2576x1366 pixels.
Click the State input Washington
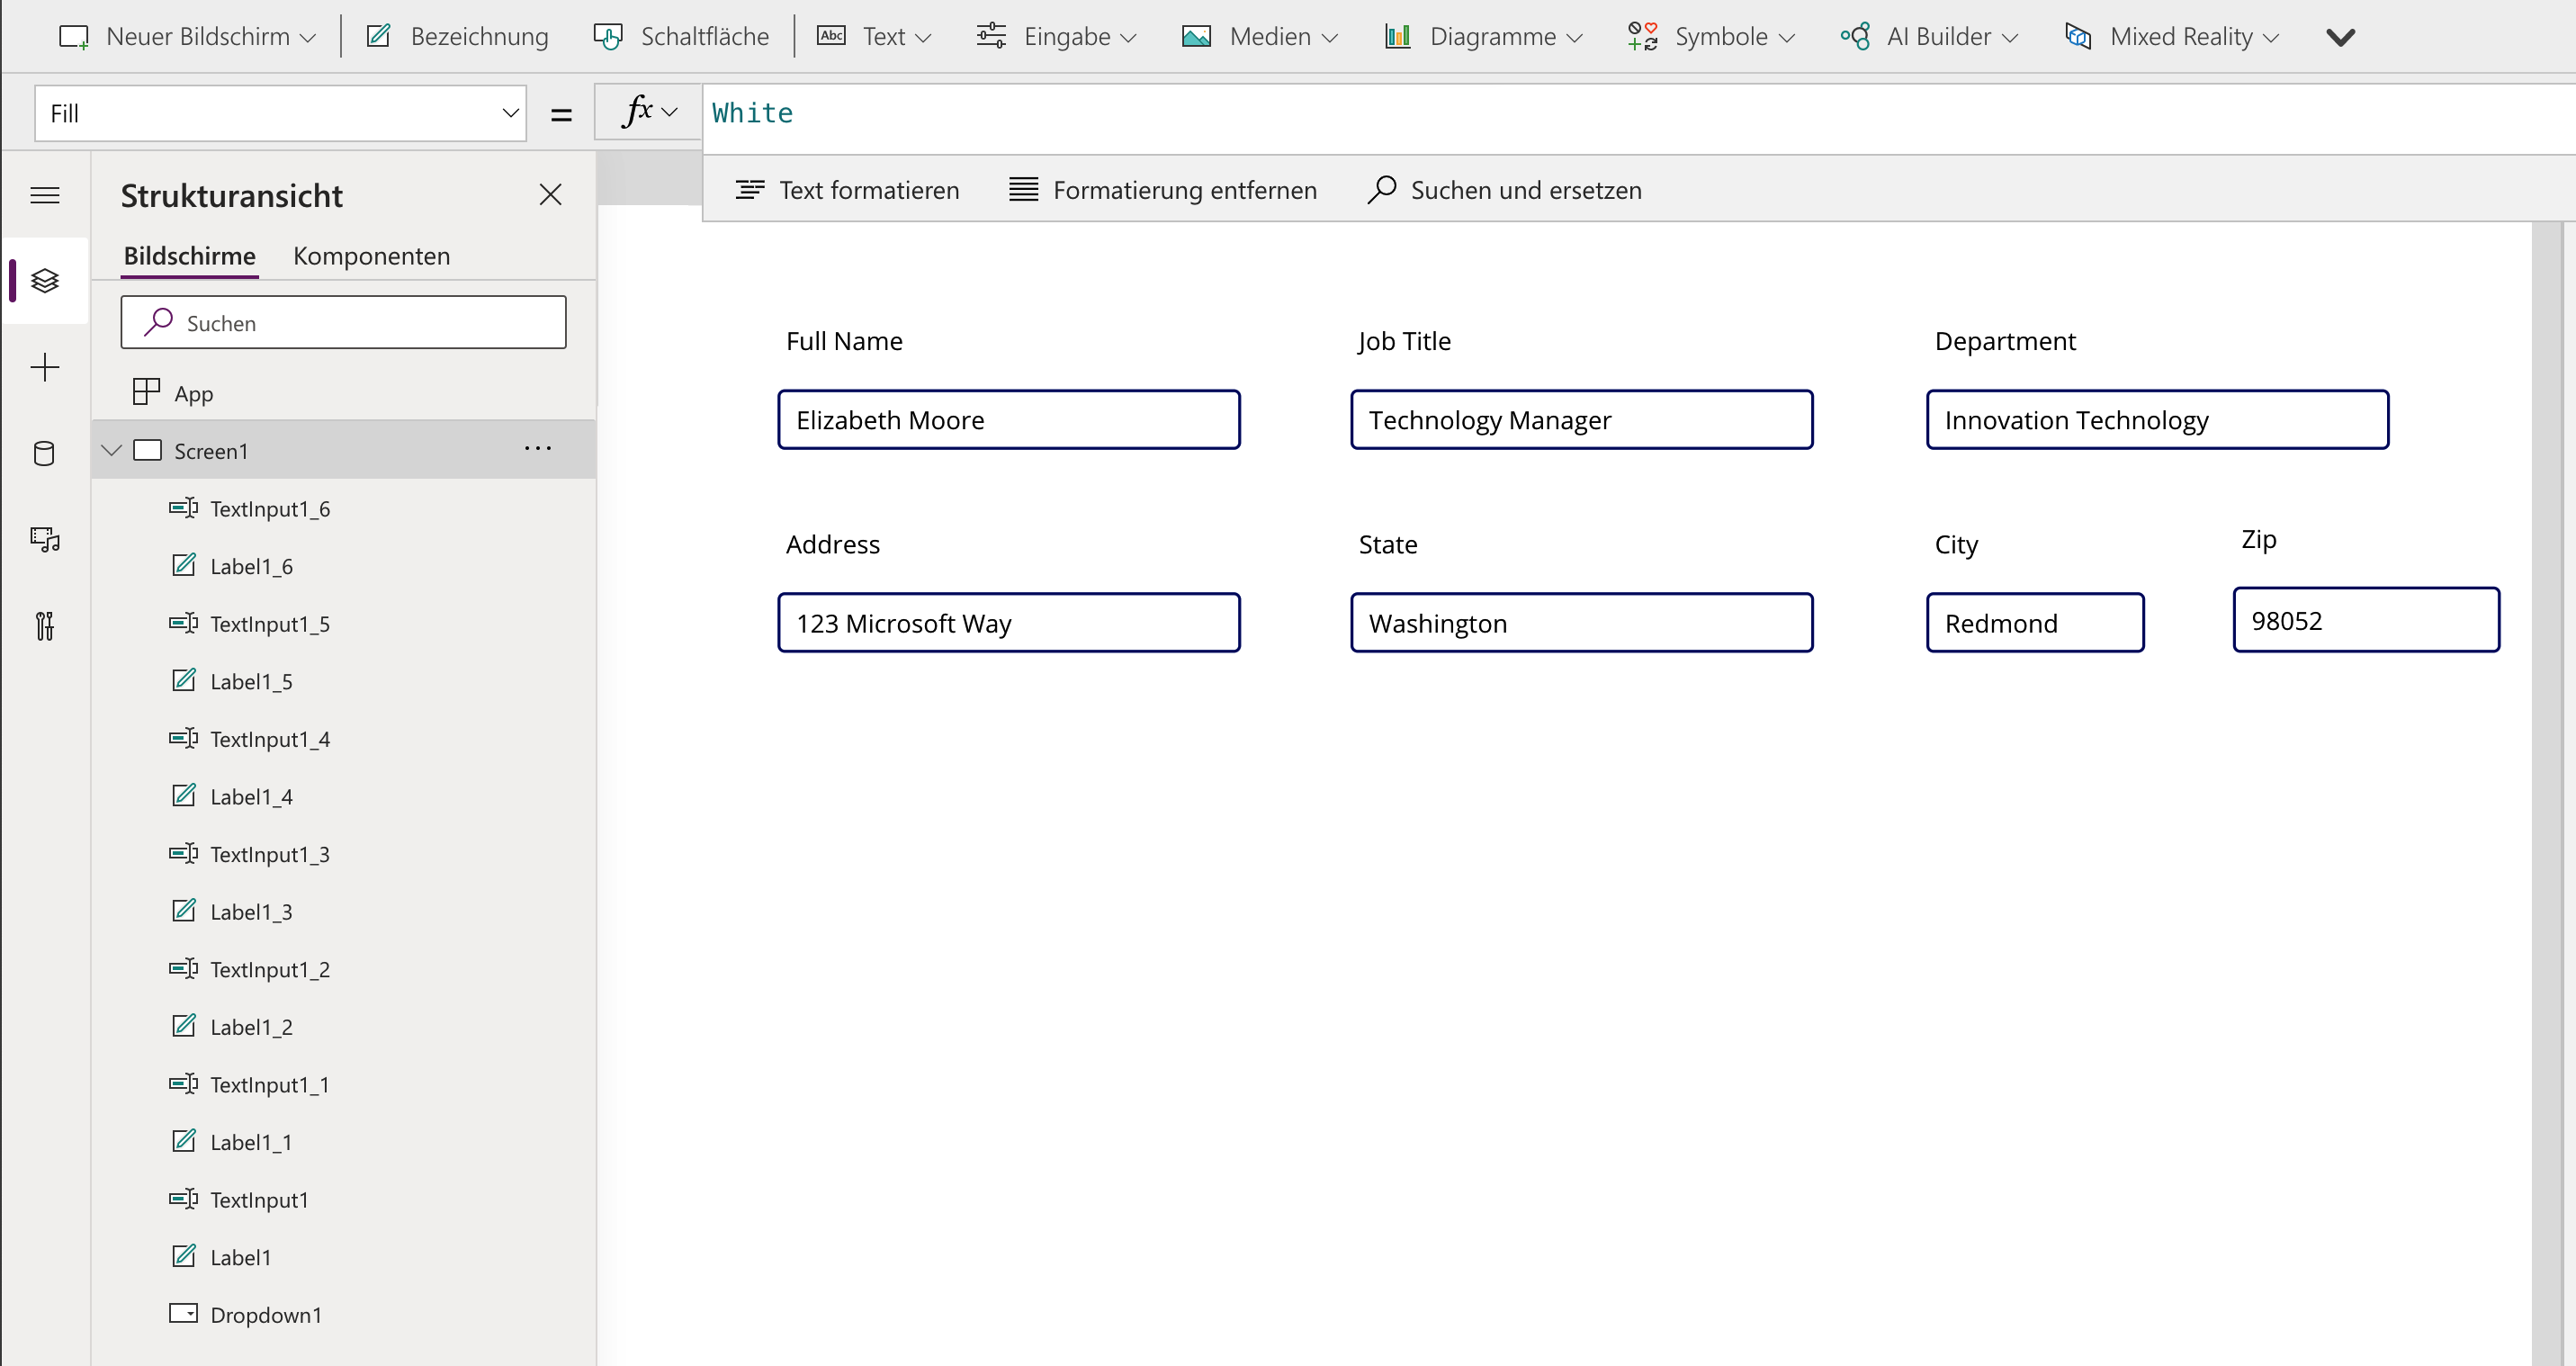pyautogui.click(x=1582, y=623)
